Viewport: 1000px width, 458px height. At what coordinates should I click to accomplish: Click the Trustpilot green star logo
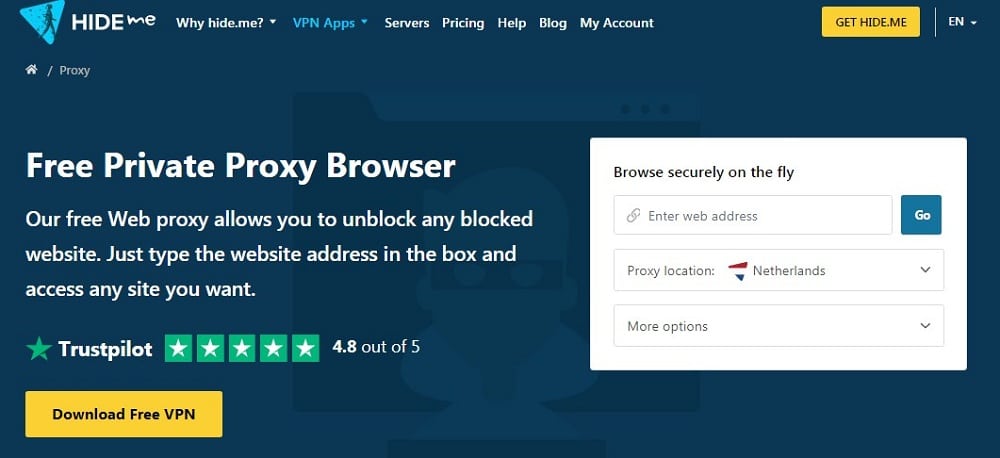(38, 349)
